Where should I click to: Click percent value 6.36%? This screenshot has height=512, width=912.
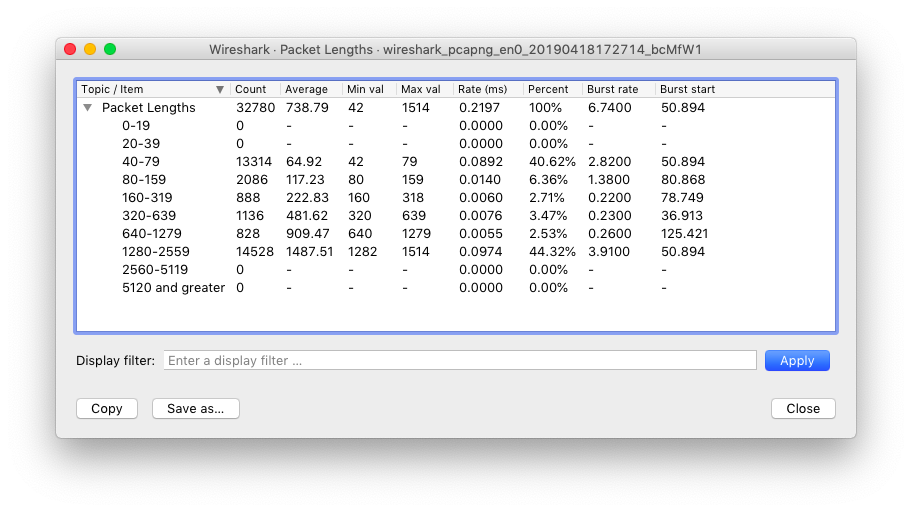pyautogui.click(x=548, y=180)
